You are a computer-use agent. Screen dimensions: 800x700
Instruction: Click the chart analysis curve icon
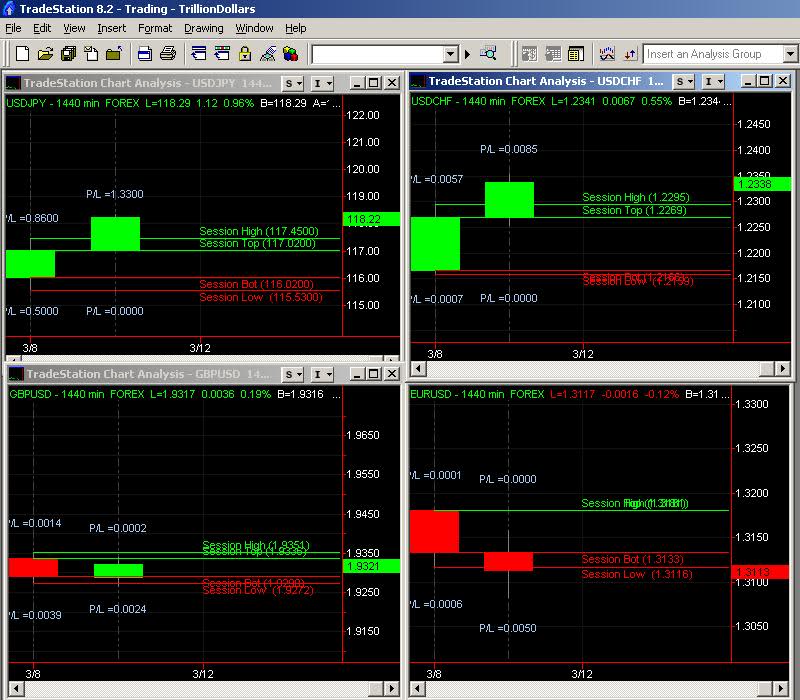(607, 54)
